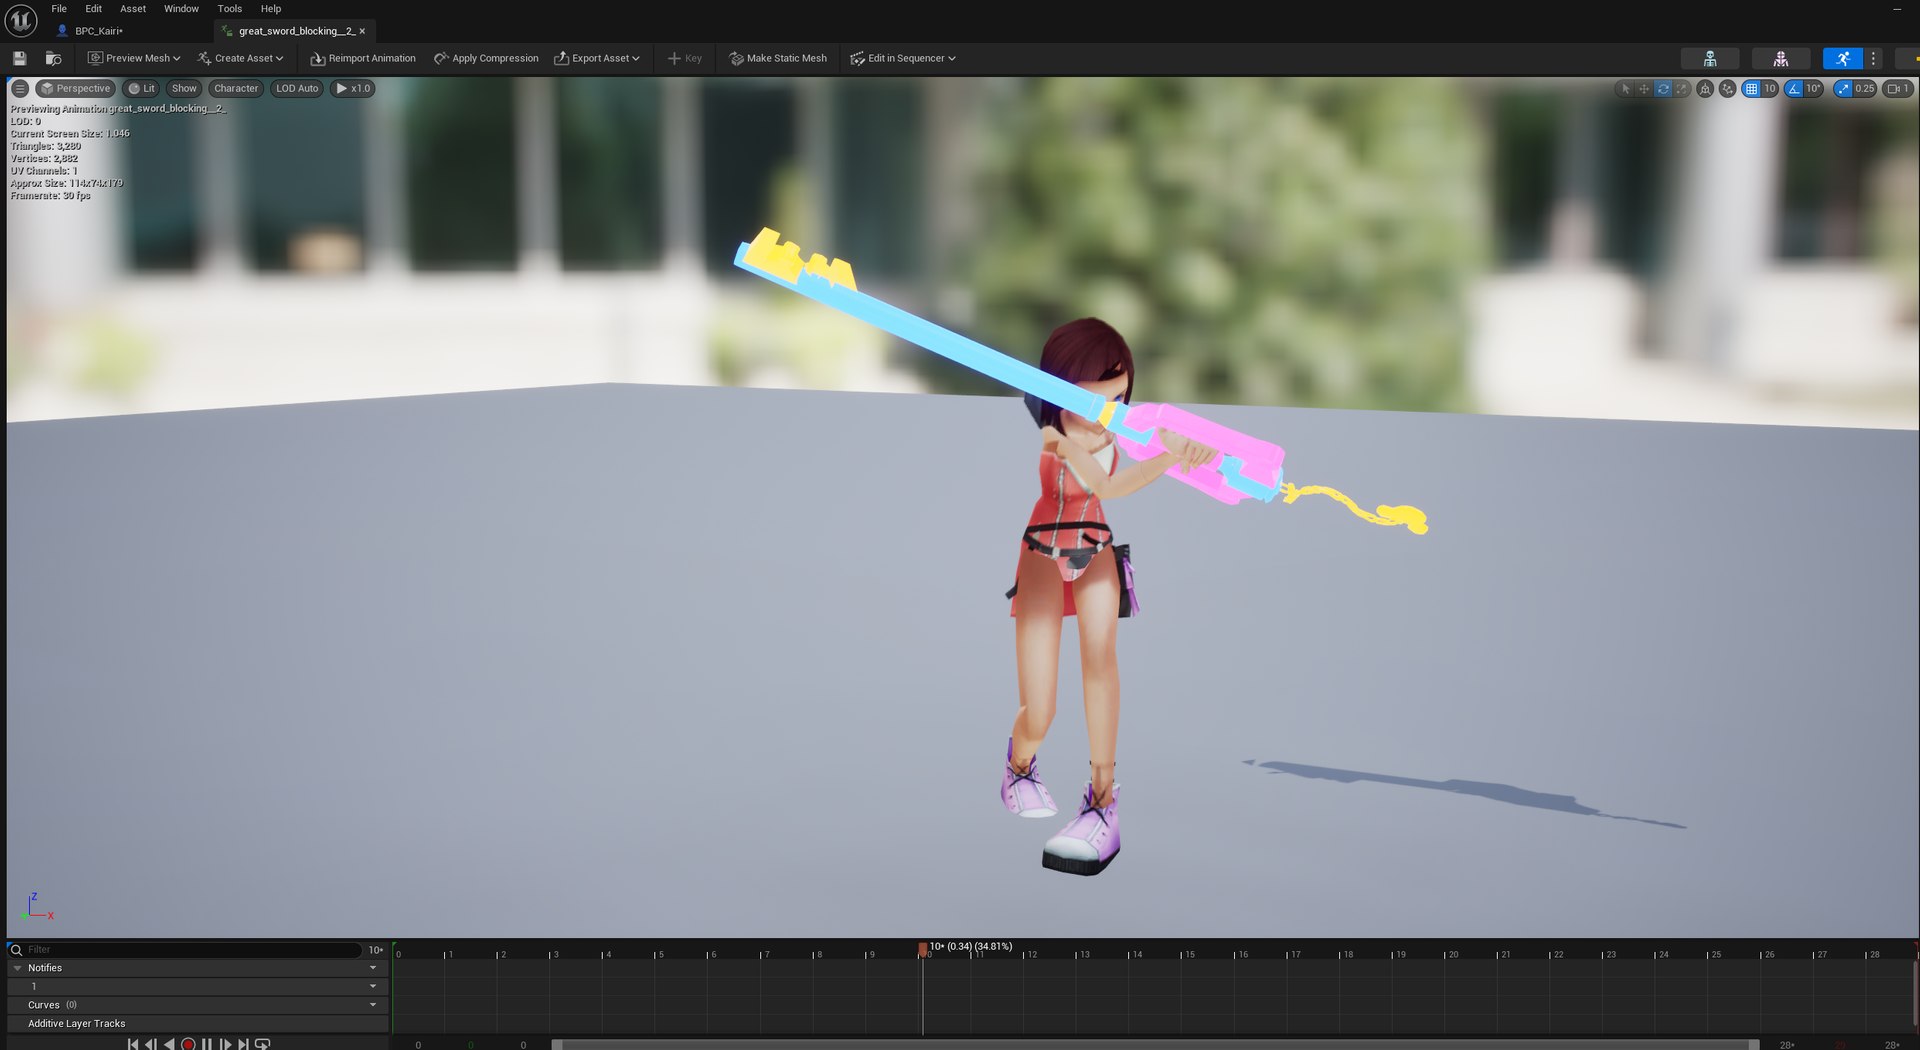Open the Tools menu
This screenshot has height=1050, width=1920.
click(230, 9)
